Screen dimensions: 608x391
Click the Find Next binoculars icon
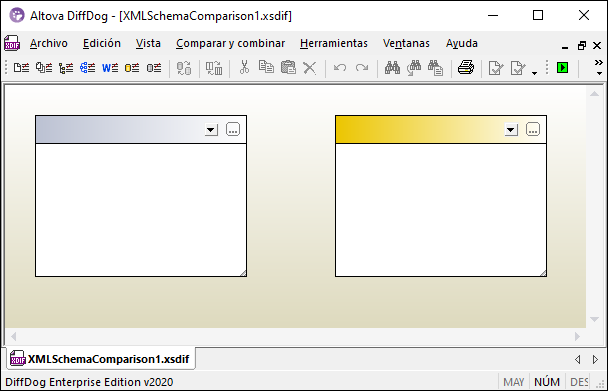click(x=414, y=67)
